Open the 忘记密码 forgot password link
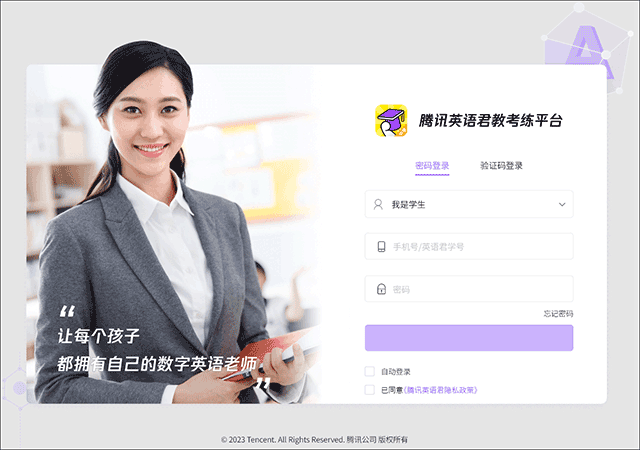640x450 pixels. 558,314
